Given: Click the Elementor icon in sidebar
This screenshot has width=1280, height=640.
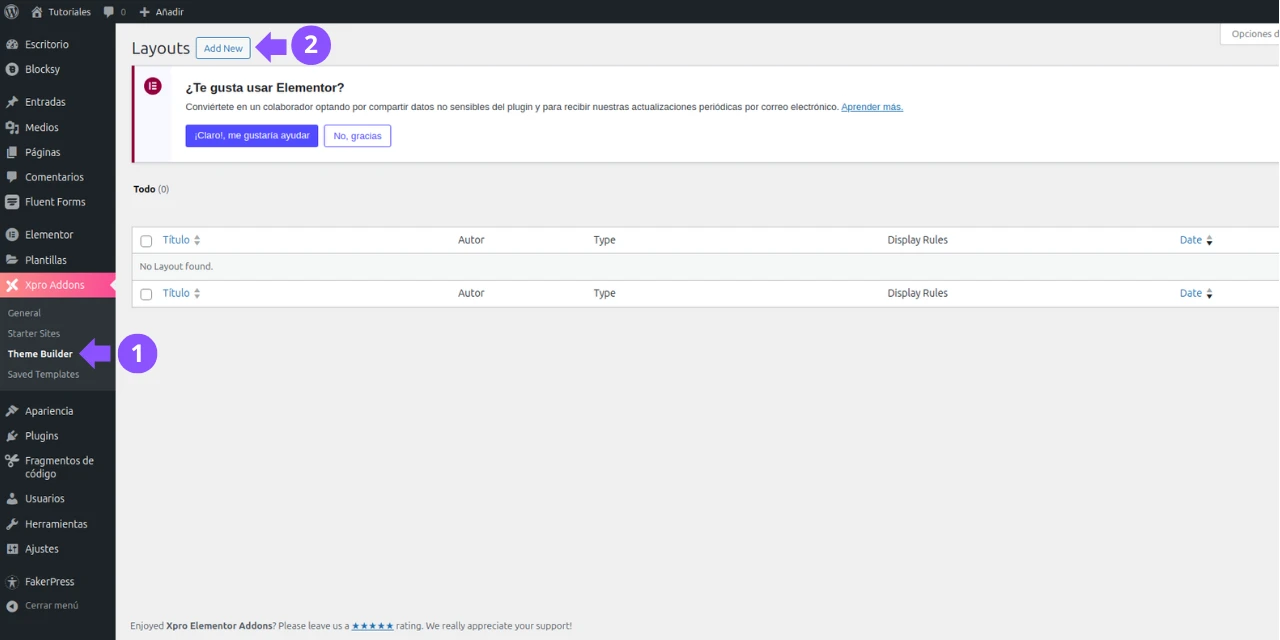Looking at the screenshot, I should 12,235.
